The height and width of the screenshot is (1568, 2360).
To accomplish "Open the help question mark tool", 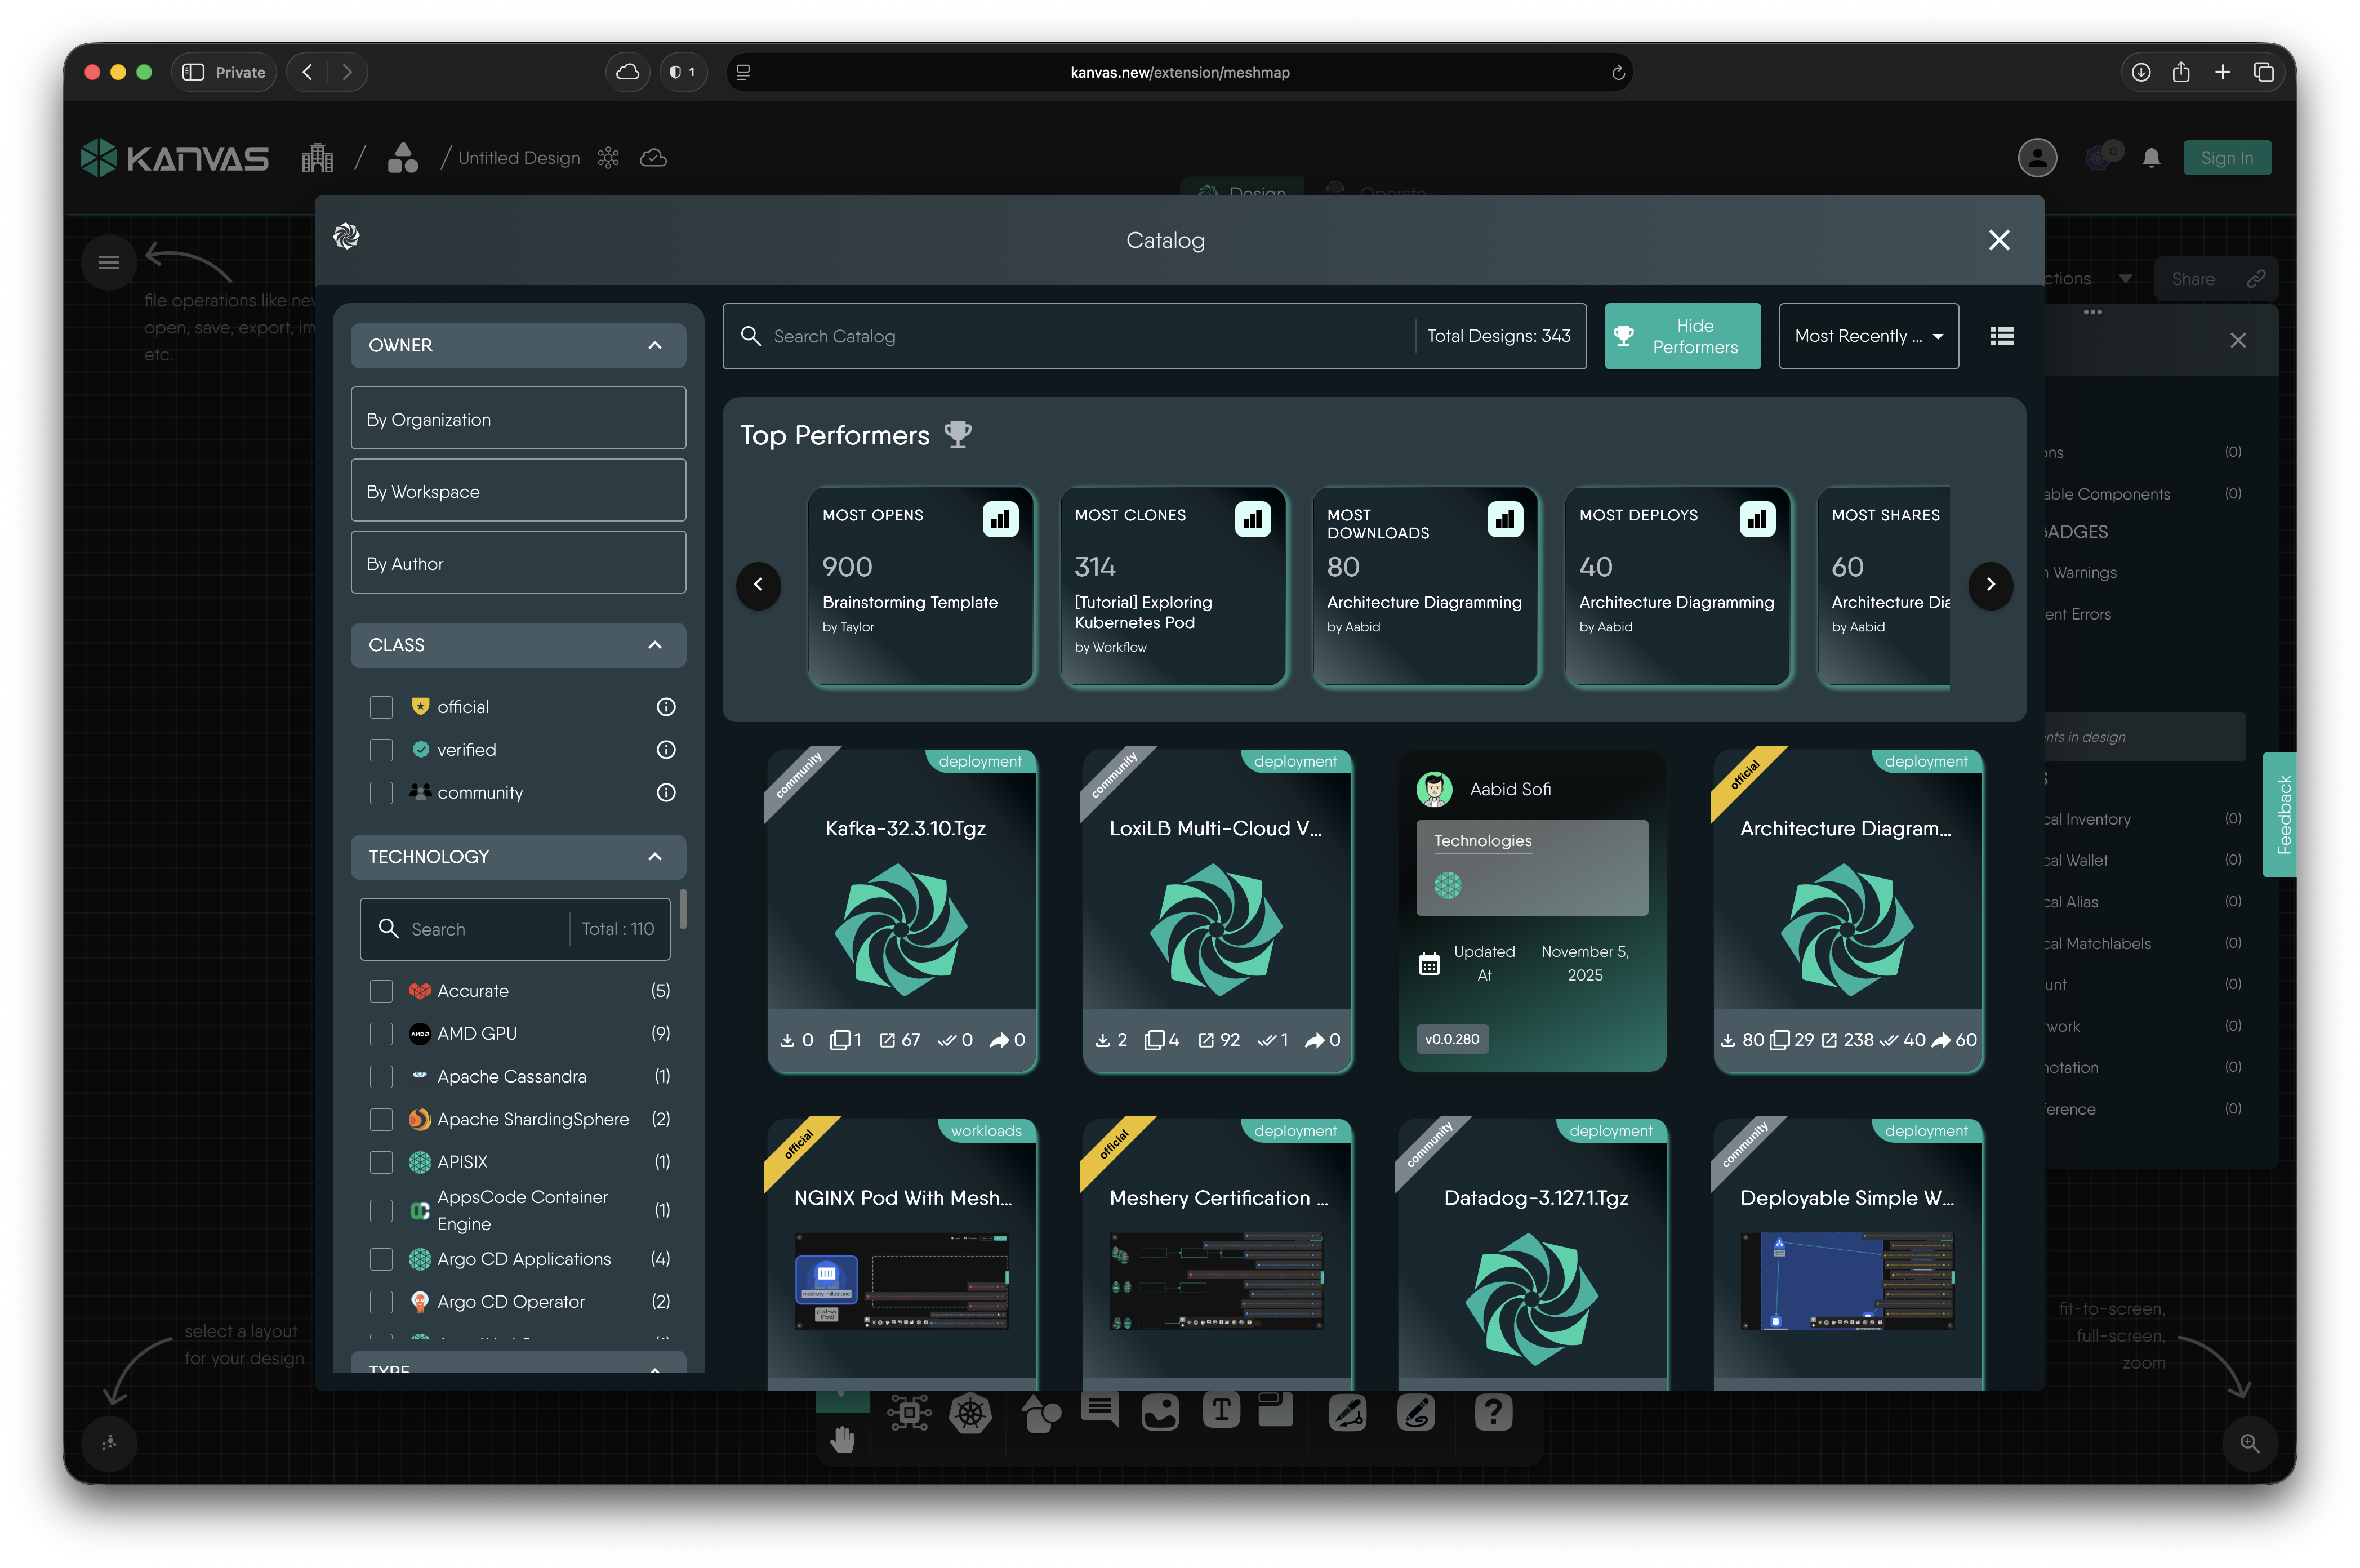I will tap(1492, 1412).
